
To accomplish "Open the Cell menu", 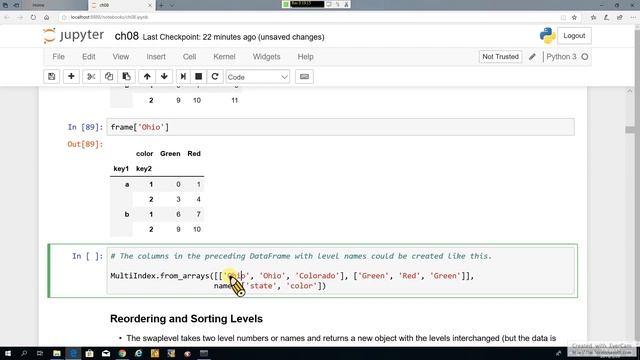I will coord(189,57).
